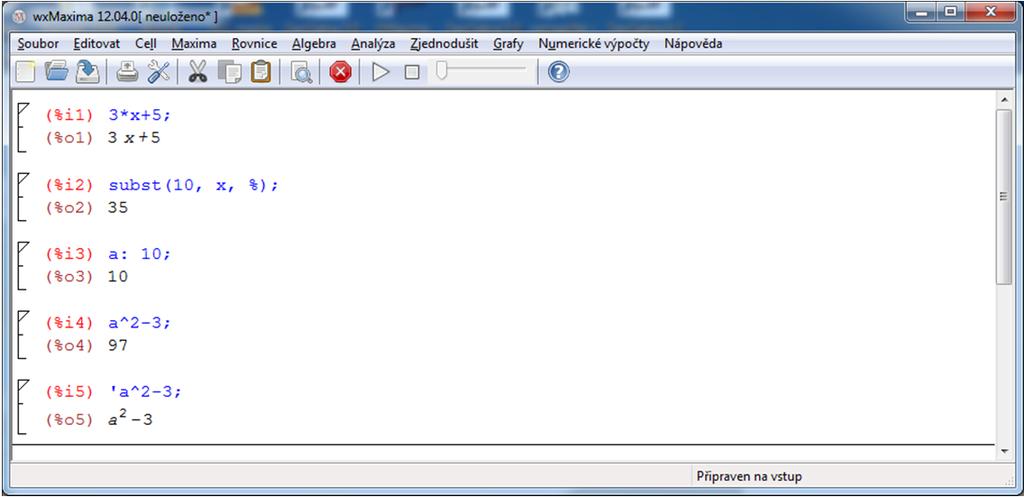Click the scroll-up arrow of the worksheet scrollbar
Viewport: 1024px width, 497px height.
[1004, 99]
